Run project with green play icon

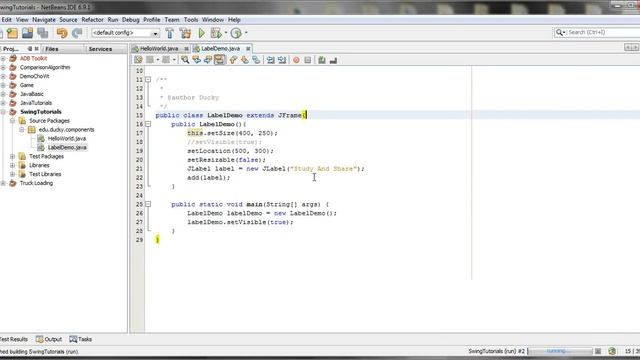click(x=202, y=33)
